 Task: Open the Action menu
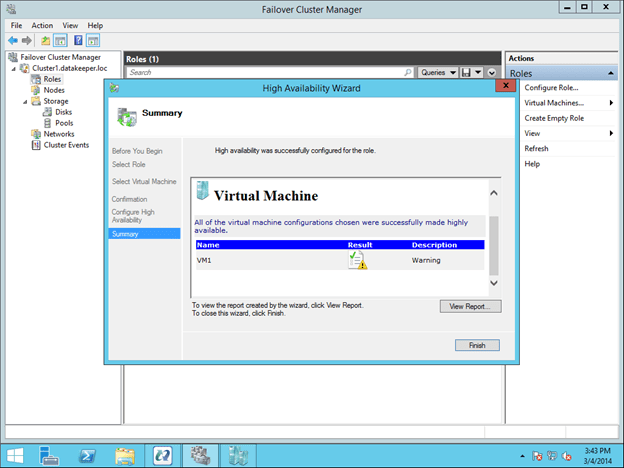tap(42, 25)
